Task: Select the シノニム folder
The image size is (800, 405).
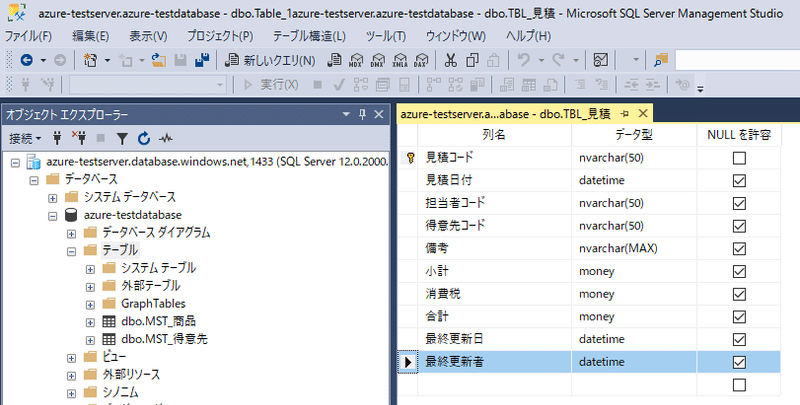Action: 120,392
